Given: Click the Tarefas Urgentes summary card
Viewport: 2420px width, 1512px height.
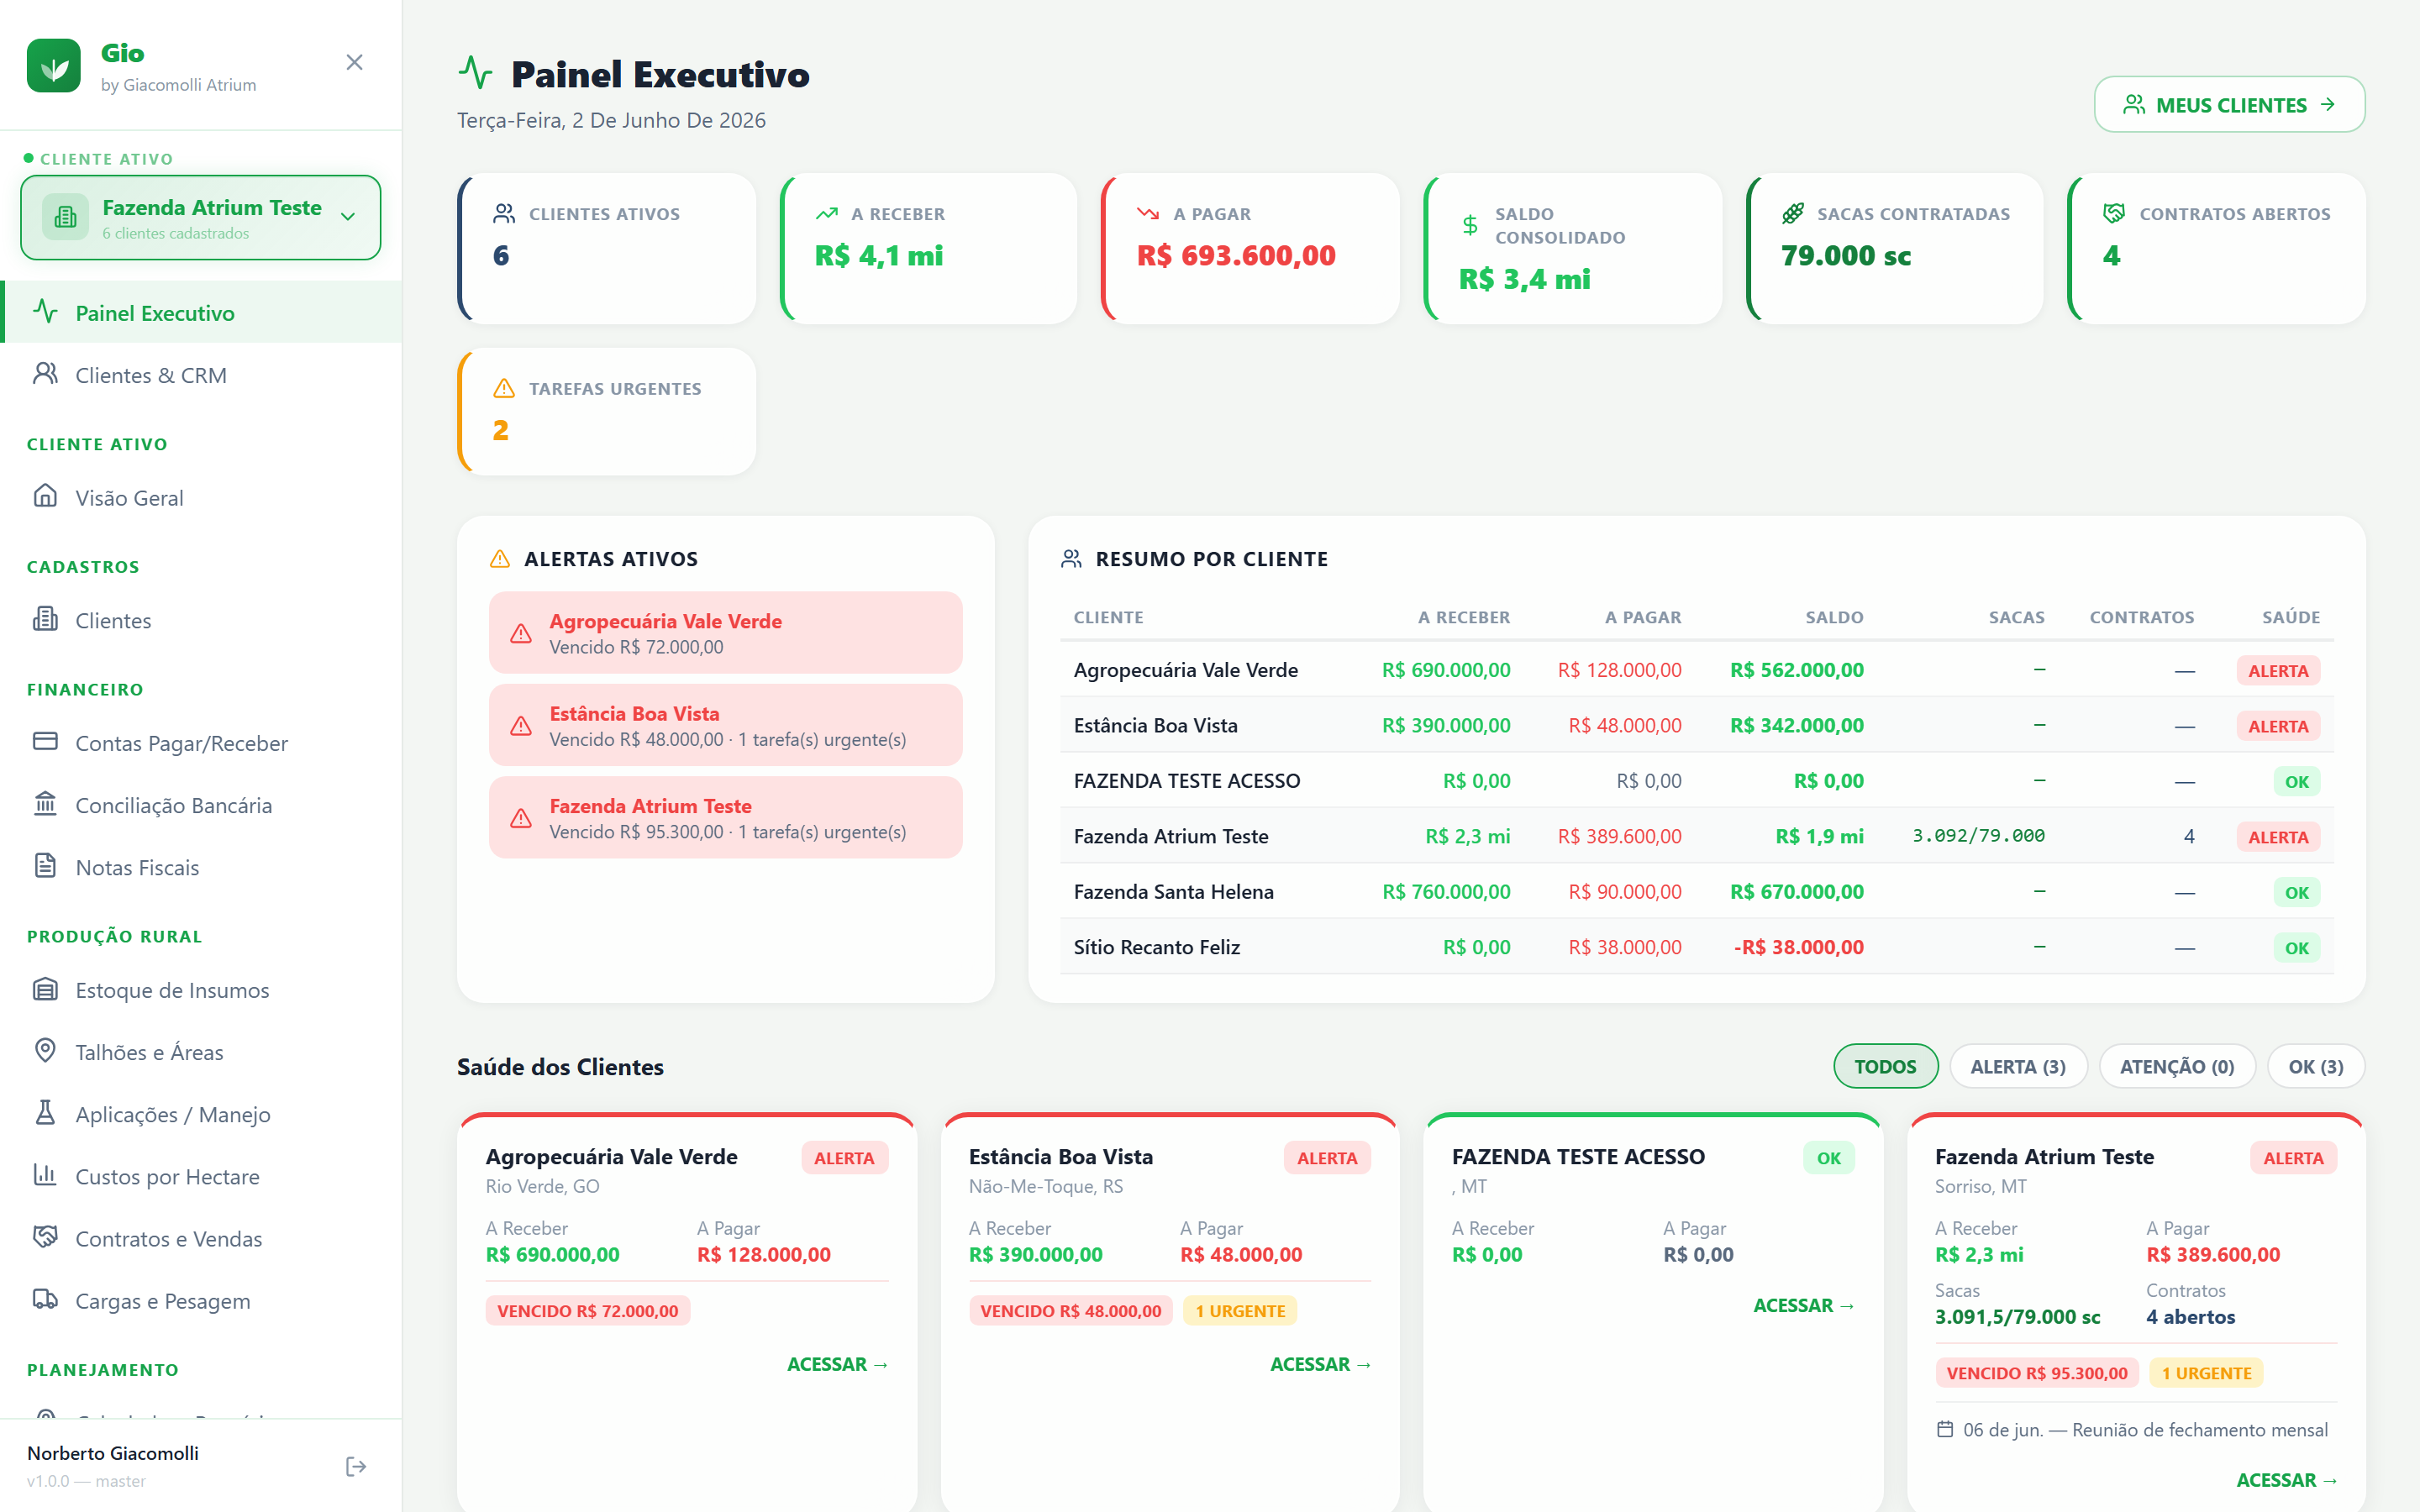Looking at the screenshot, I should point(606,411).
